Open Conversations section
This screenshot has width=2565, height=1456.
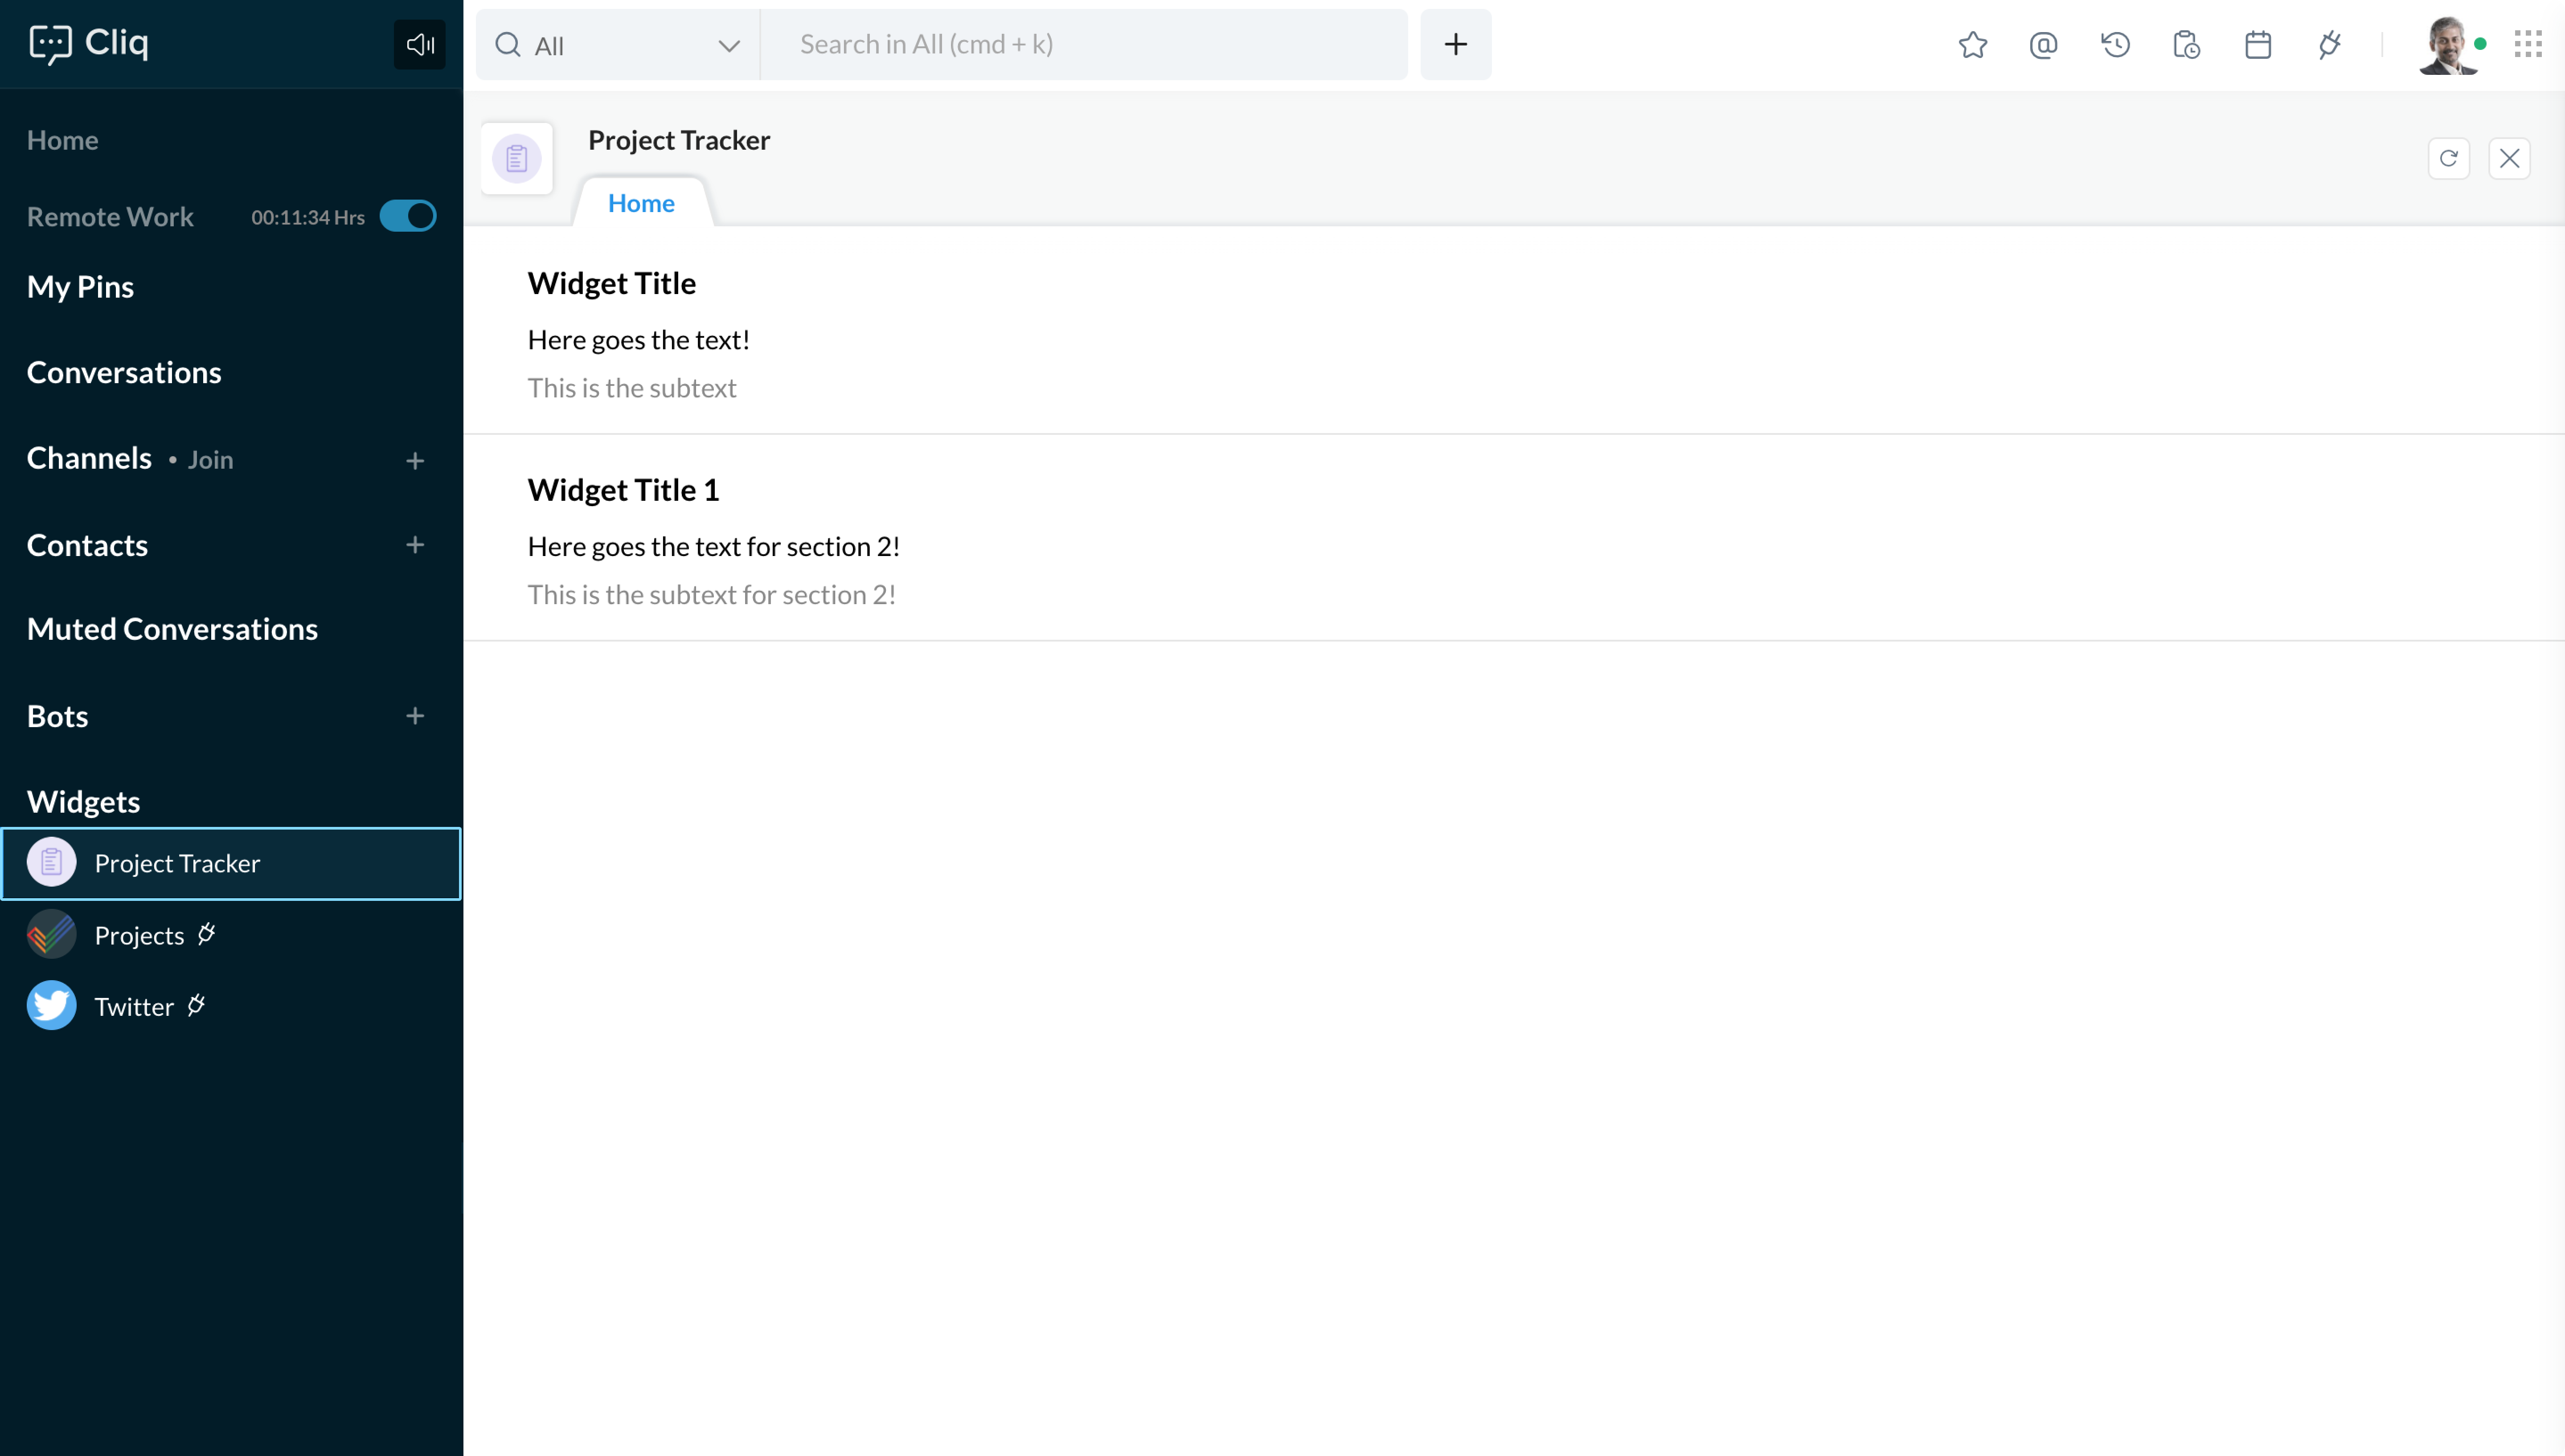(124, 372)
